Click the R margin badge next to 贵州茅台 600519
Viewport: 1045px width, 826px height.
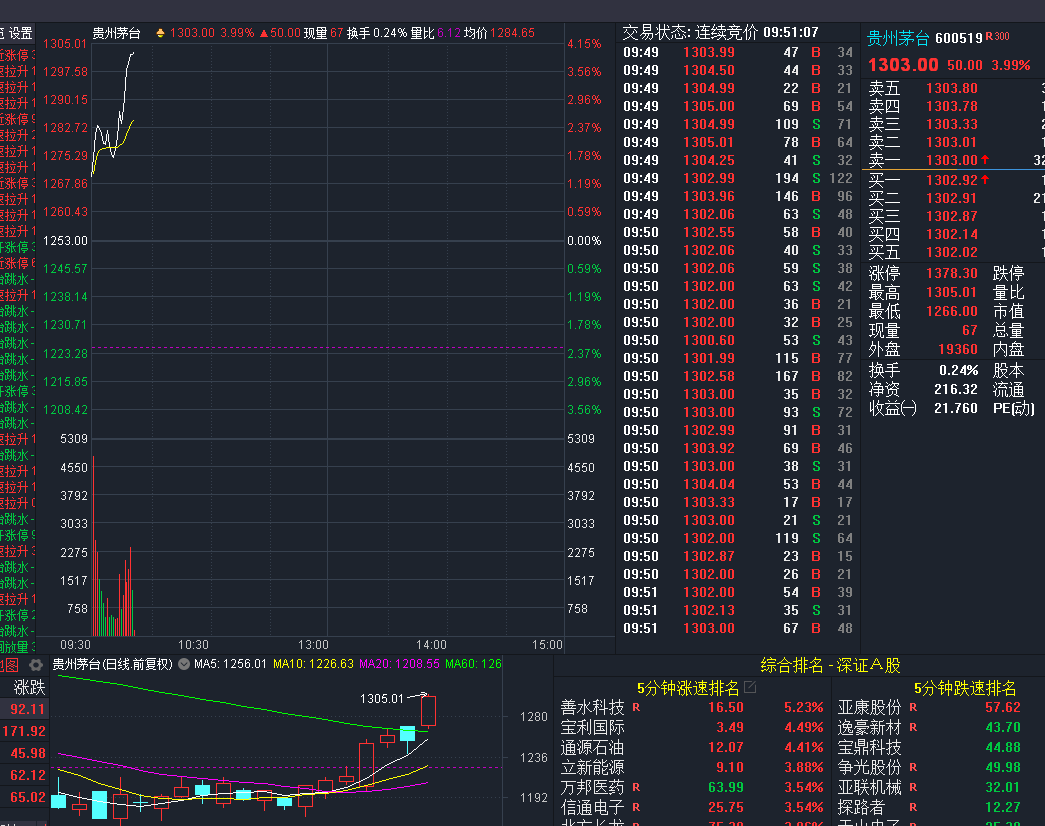[x=997, y=36]
